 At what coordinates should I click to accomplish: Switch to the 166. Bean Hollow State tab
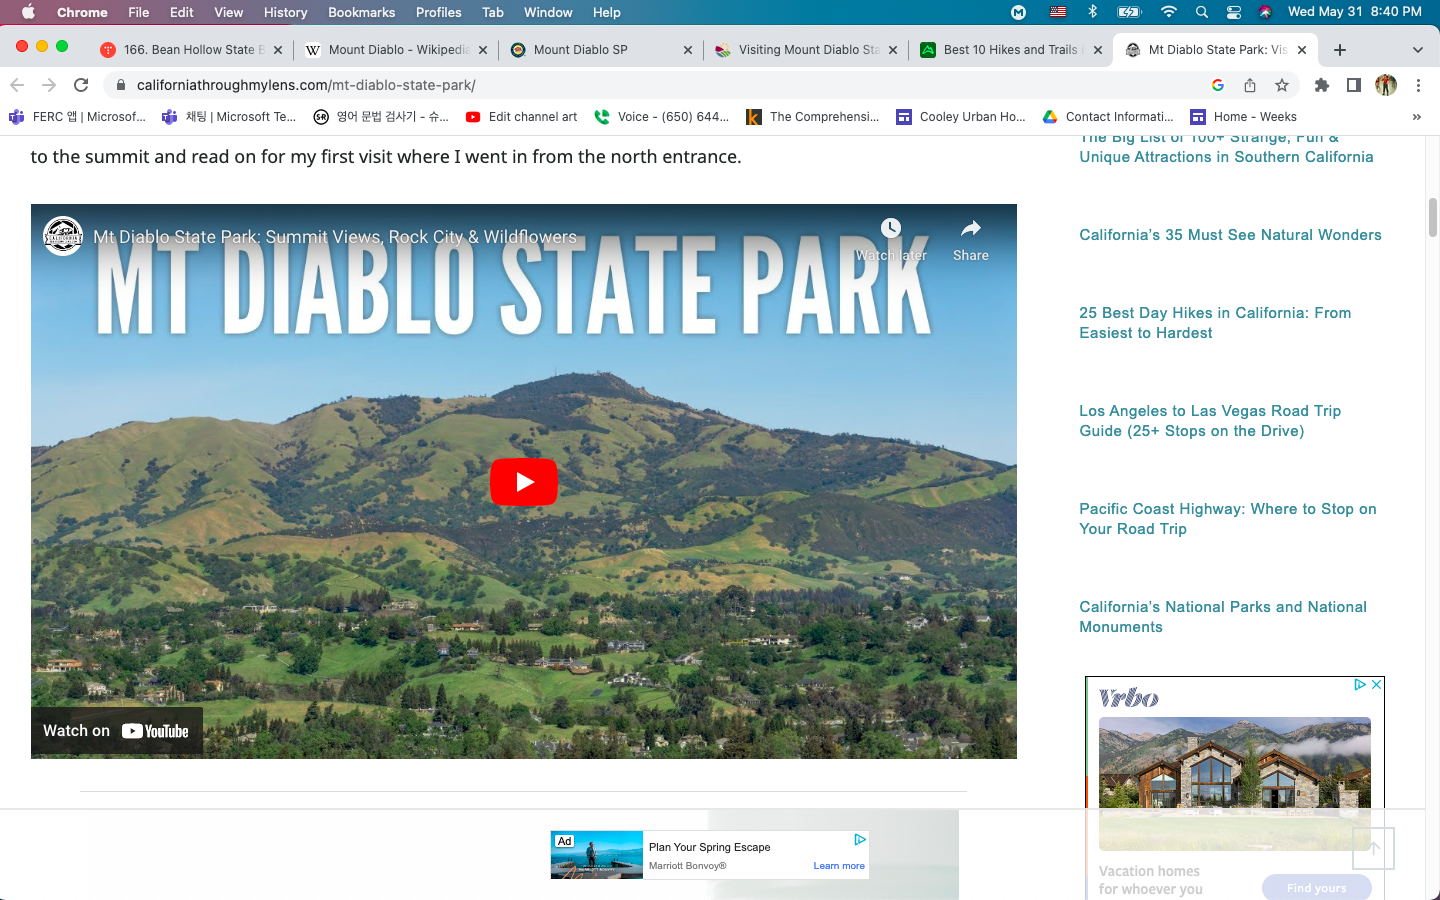click(192, 49)
